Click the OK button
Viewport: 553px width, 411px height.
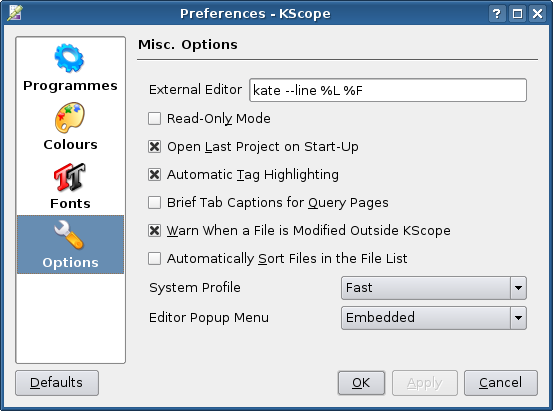pos(361,383)
